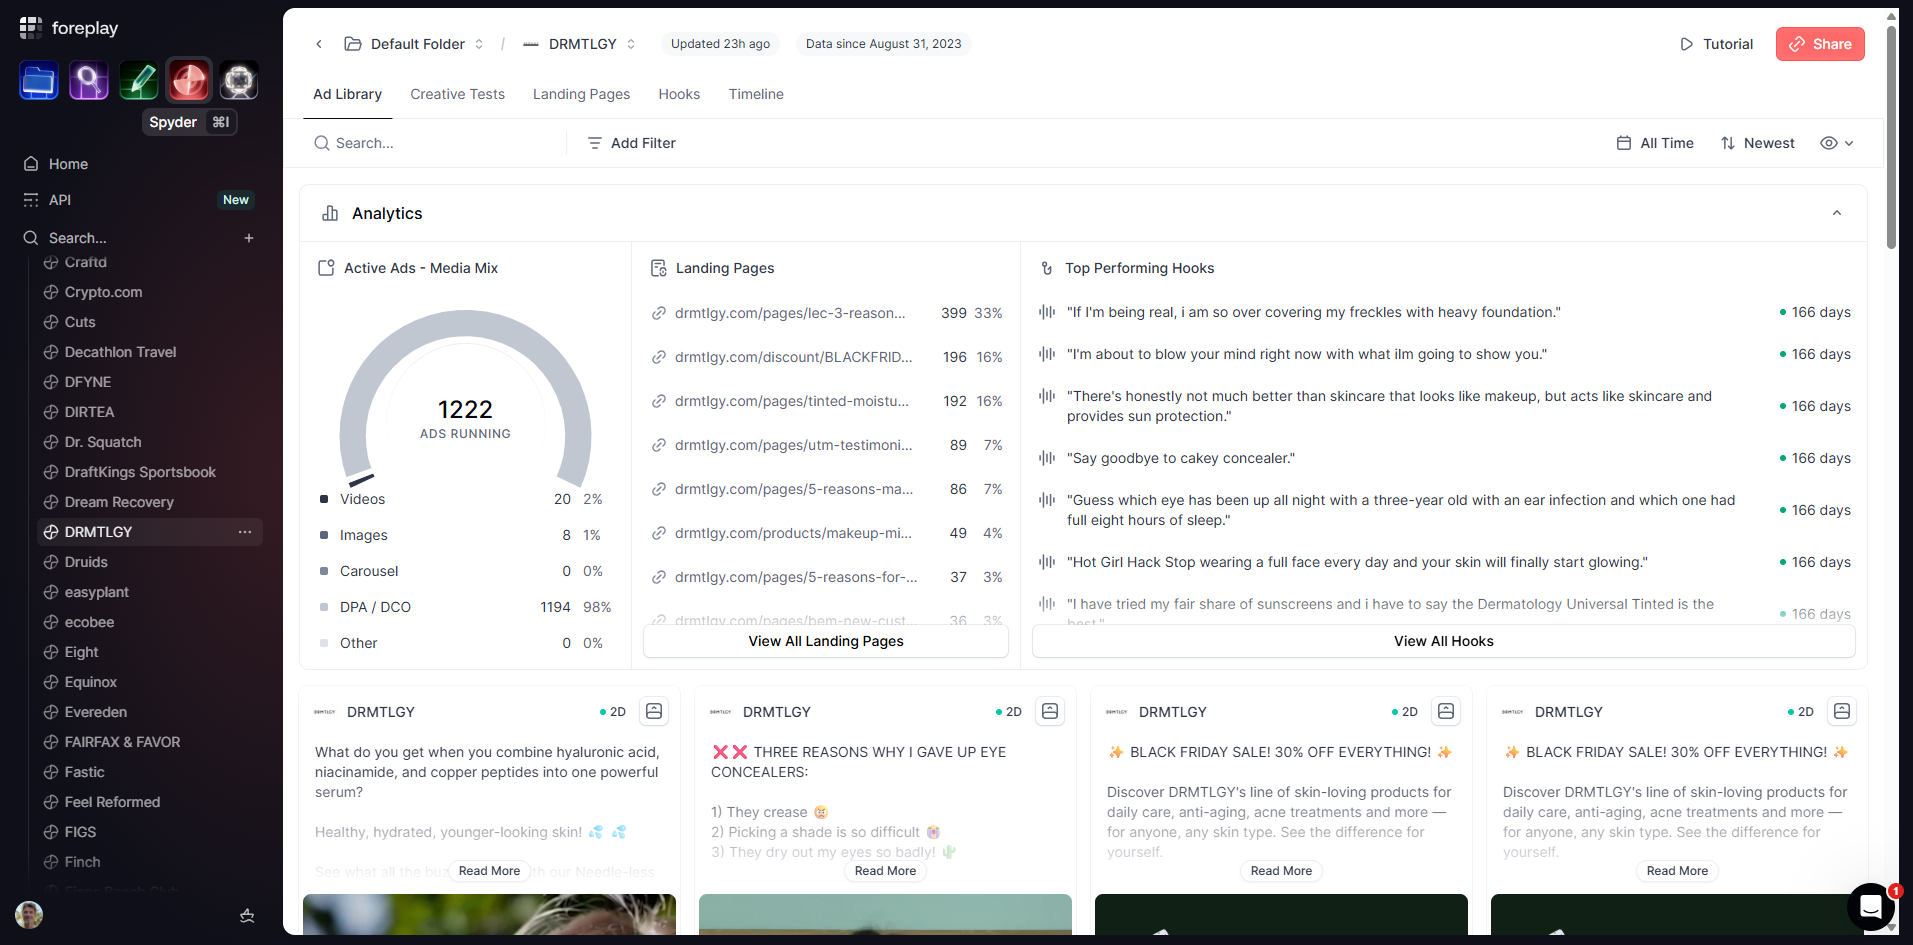Image resolution: width=1913 pixels, height=945 pixels.
Task: Open the blue Swipe File app icon
Action: tap(39, 81)
